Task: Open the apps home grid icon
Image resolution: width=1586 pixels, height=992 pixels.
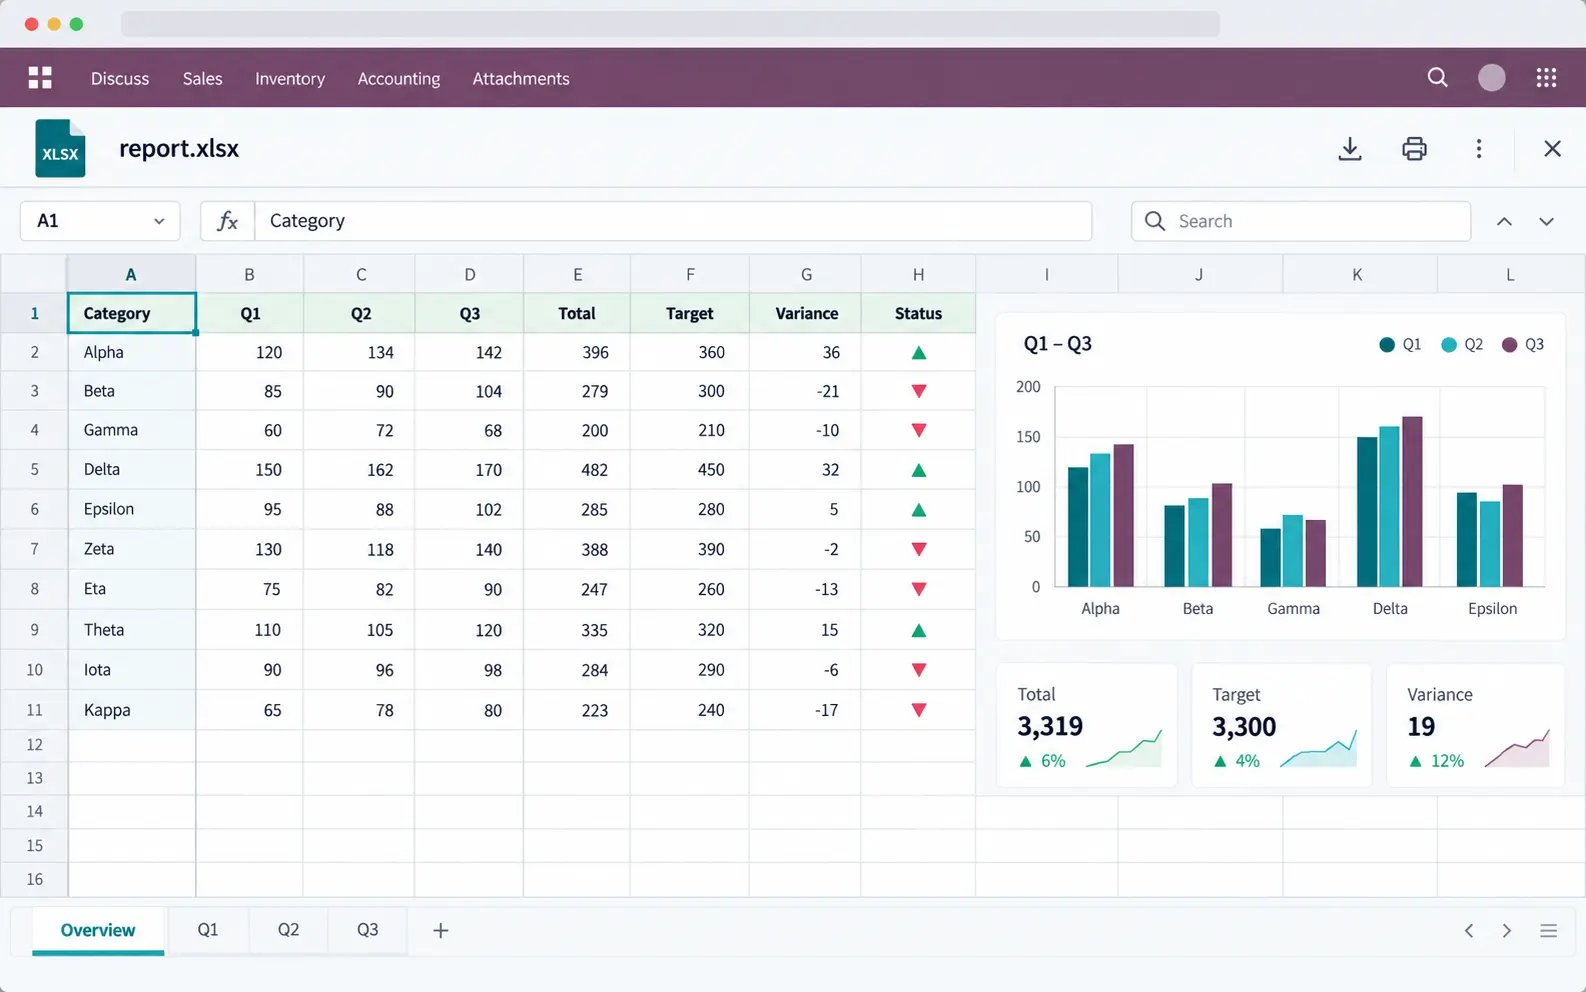Action: tap(40, 78)
